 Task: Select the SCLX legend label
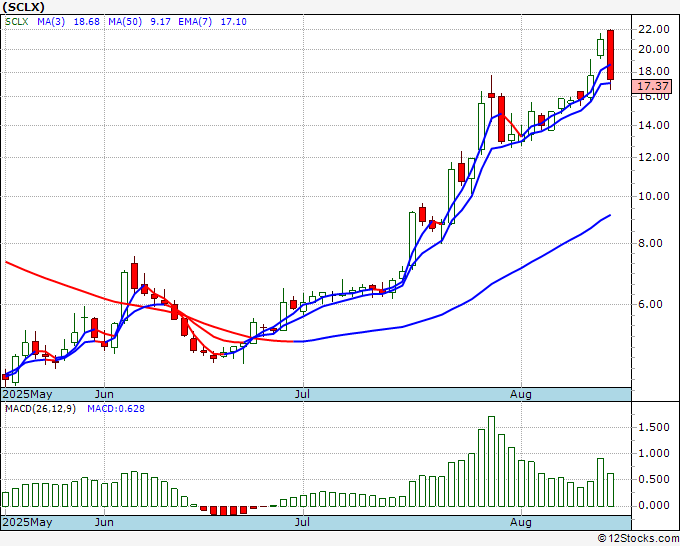(x=17, y=22)
